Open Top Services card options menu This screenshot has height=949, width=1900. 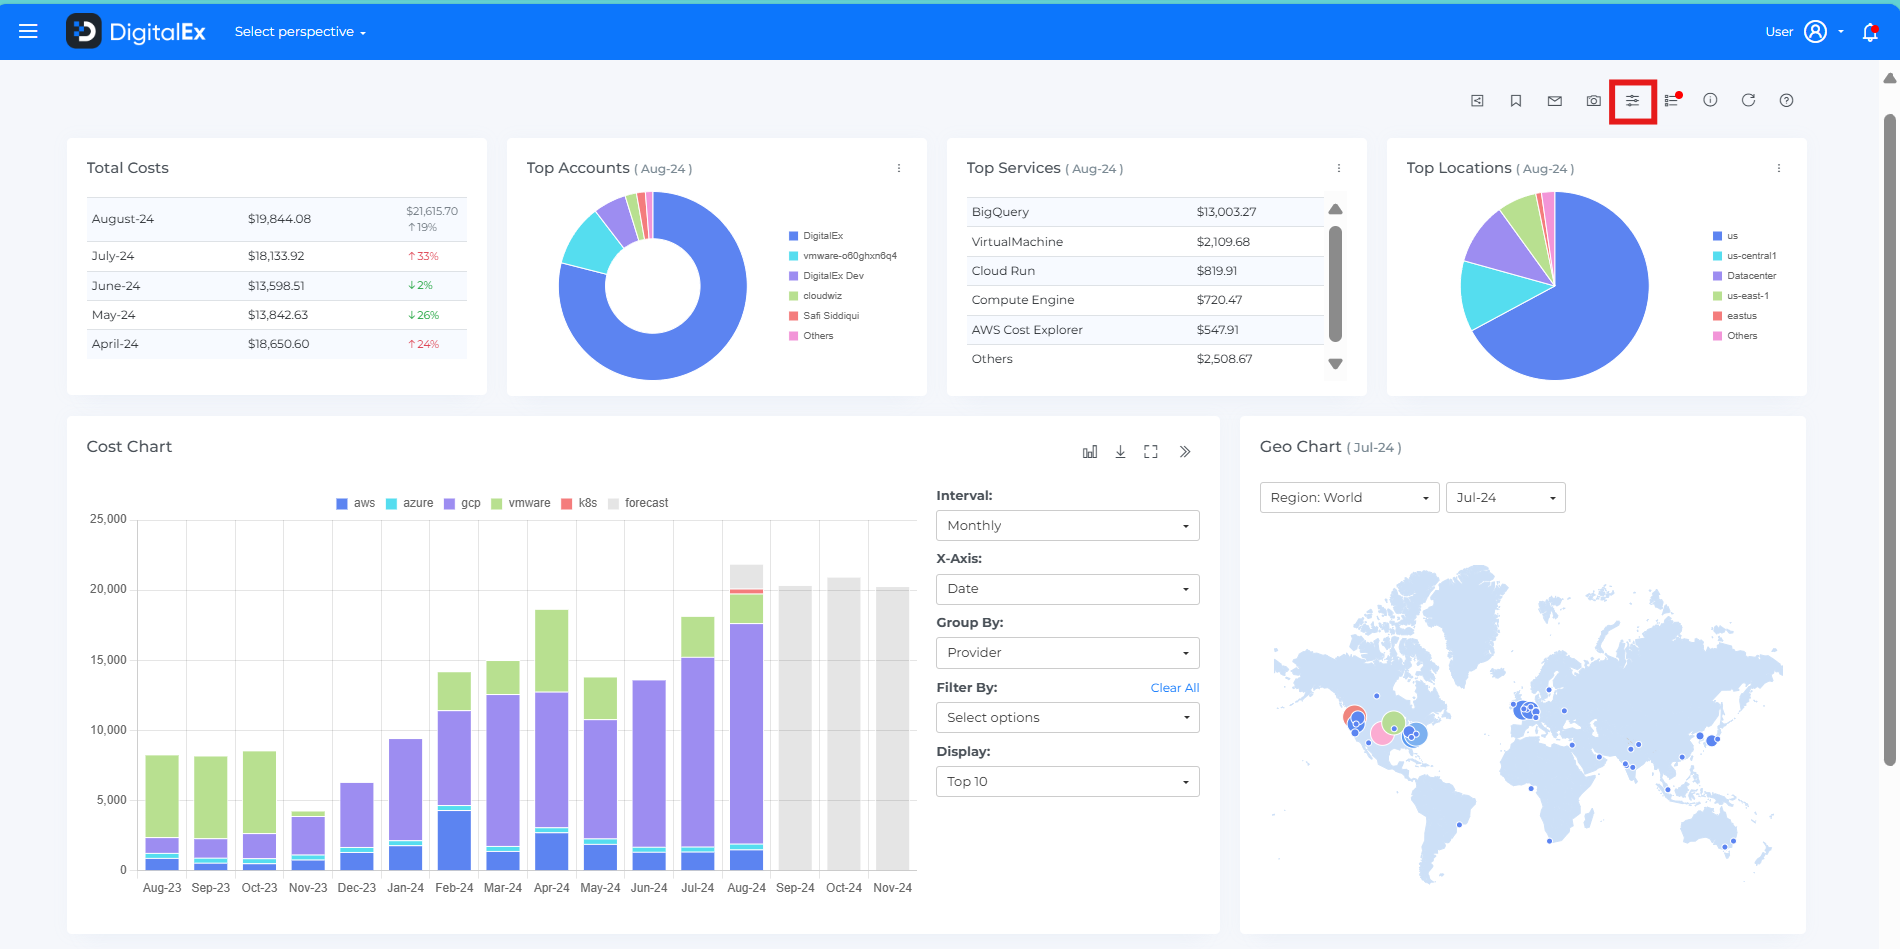pyautogui.click(x=1339, y=168)
